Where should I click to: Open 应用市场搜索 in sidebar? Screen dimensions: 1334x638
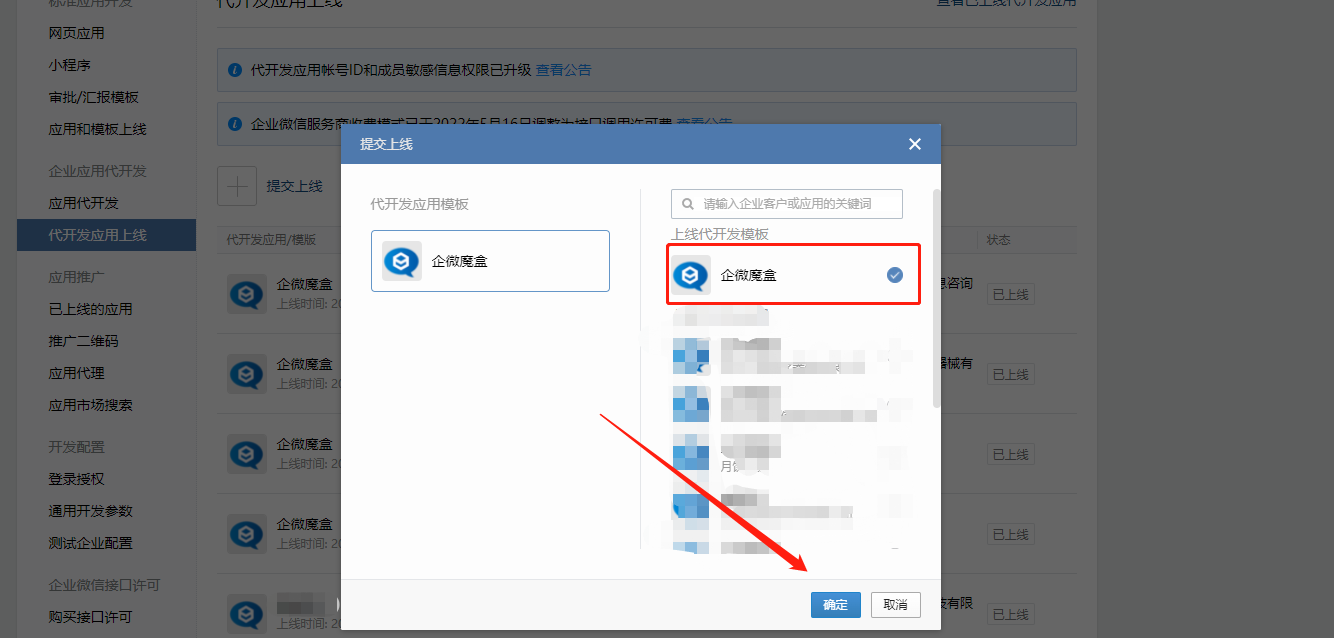pos(90,405)
